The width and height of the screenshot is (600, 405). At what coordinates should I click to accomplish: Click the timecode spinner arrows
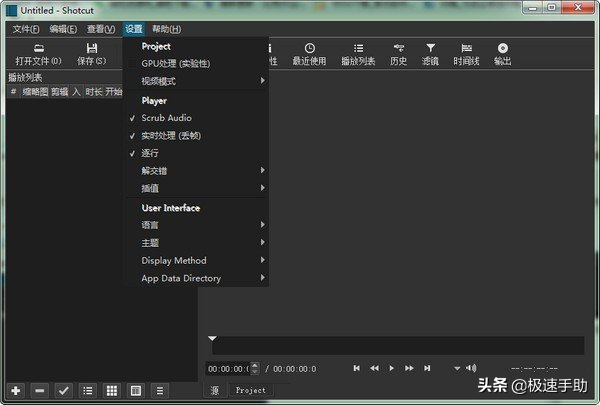point(255,369)
